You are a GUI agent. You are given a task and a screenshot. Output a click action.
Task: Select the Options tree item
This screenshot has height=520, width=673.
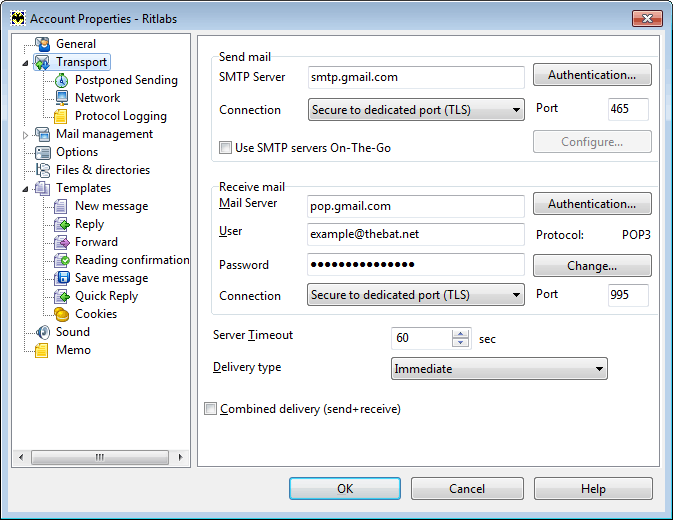(77, 152)
